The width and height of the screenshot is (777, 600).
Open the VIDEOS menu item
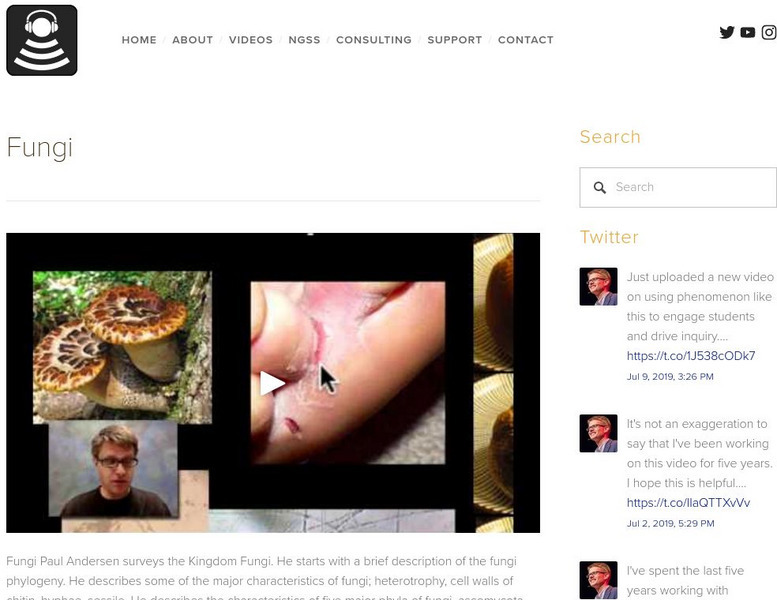(251, 40)
